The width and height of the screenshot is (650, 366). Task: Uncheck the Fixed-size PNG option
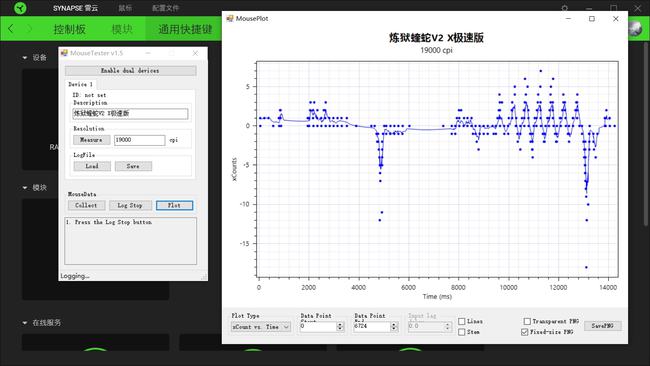(x=524, y=332)
